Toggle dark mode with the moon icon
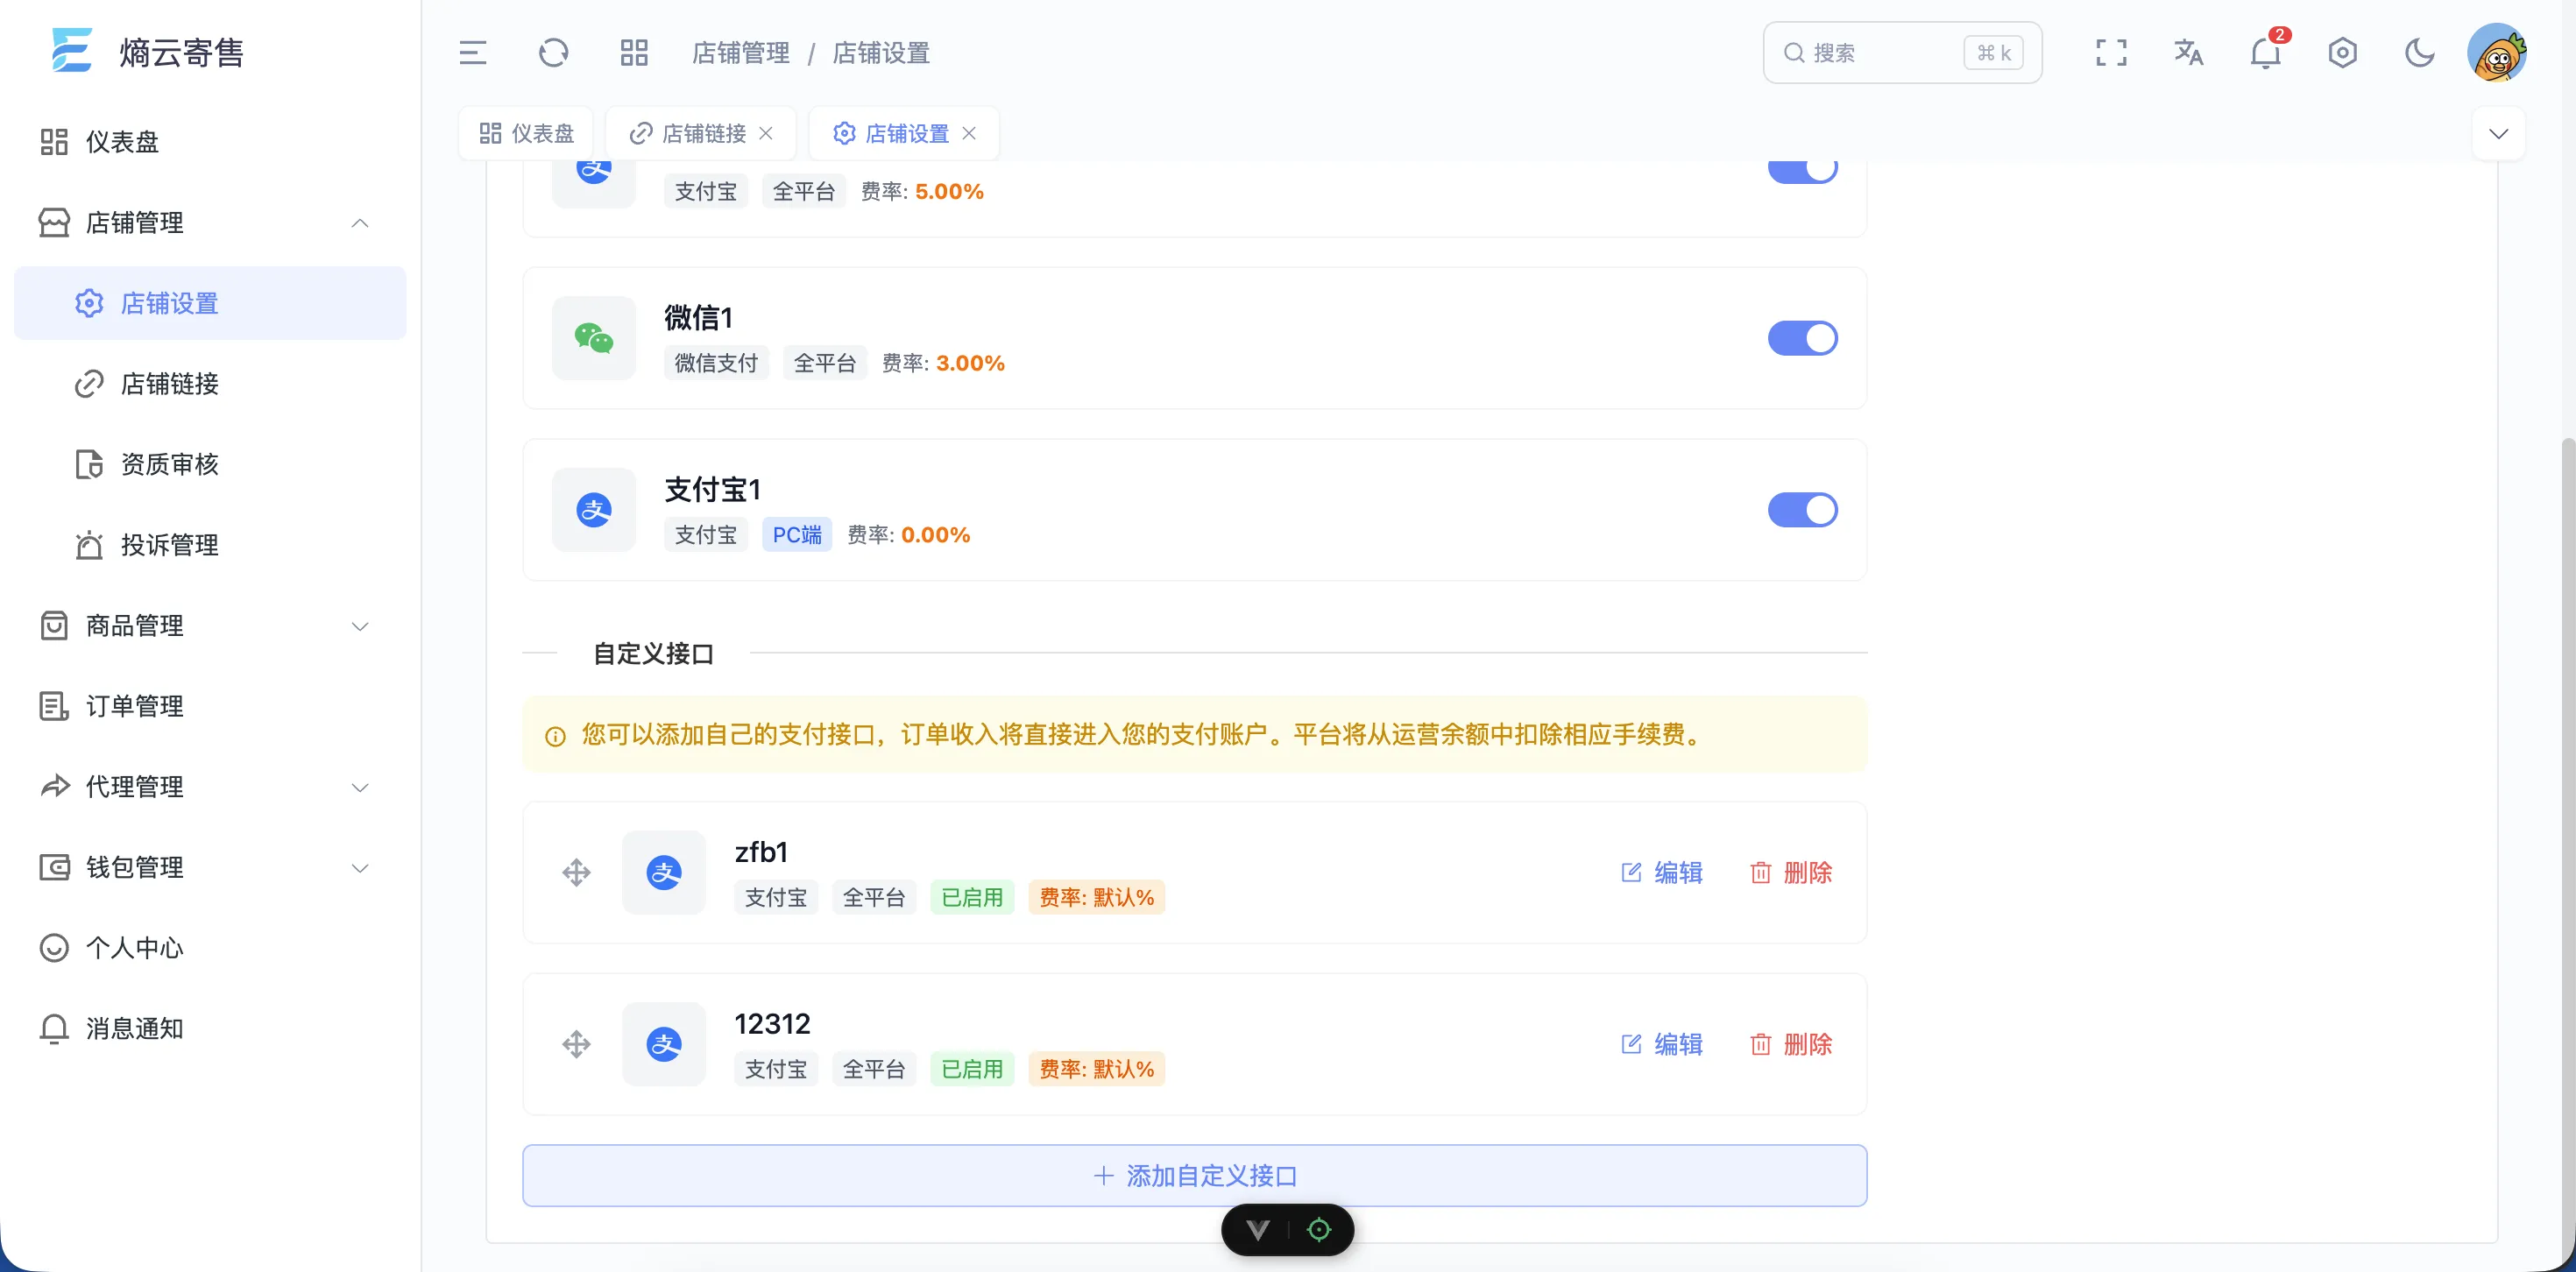This screenshot has width=2576, height=1272. coord(2420,52)
